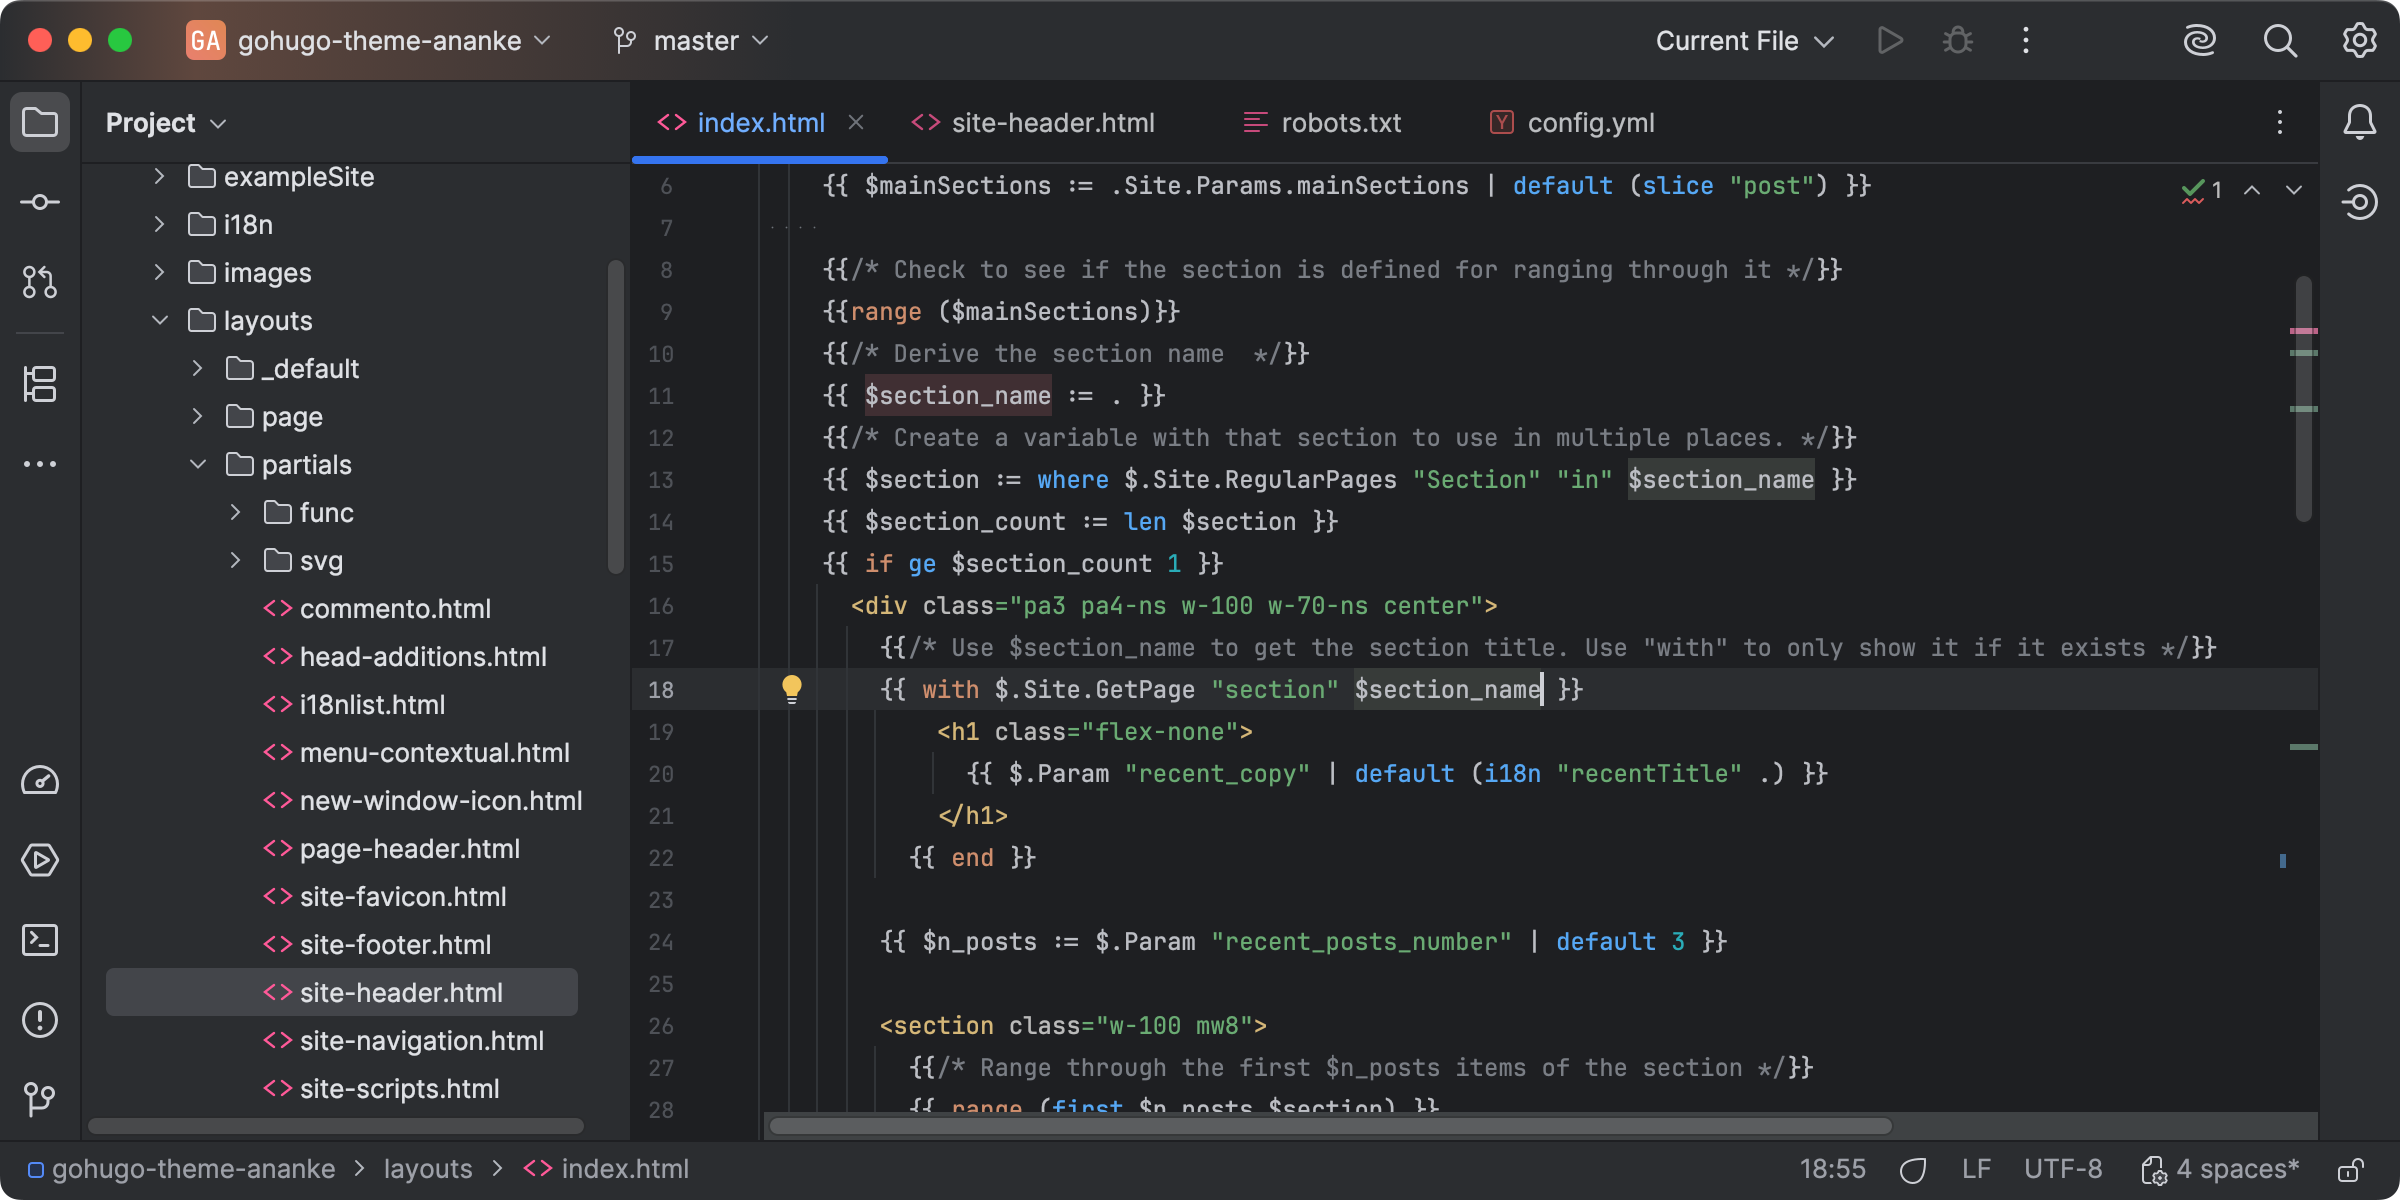The image size is (2400, 1200).
Task: Click the editor vertical scrollbar thumb
Action: (x=2304, y=400)
